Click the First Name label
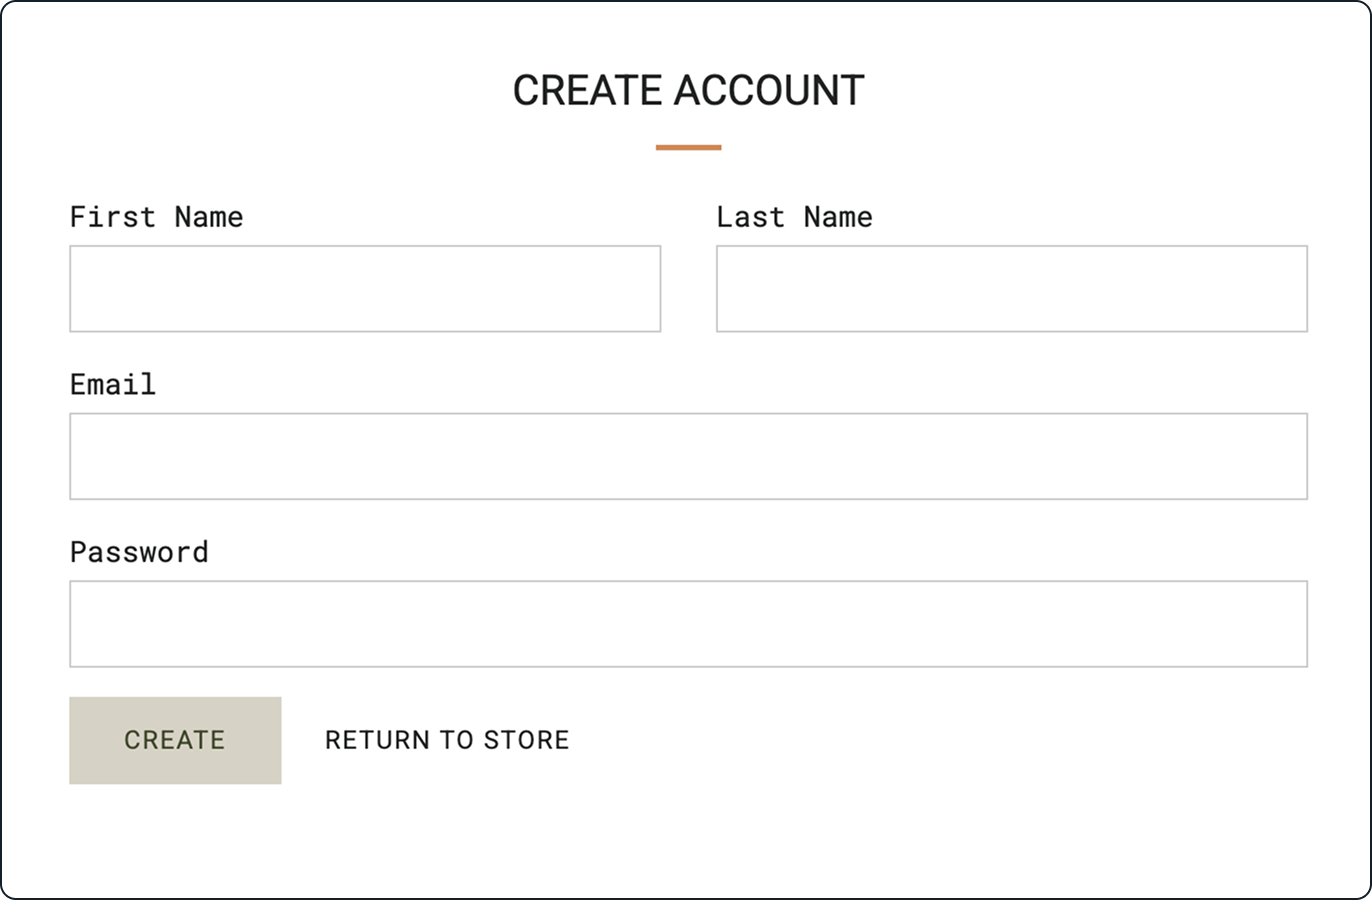This screenshot has width=1372, height=900. coord(156,217)
